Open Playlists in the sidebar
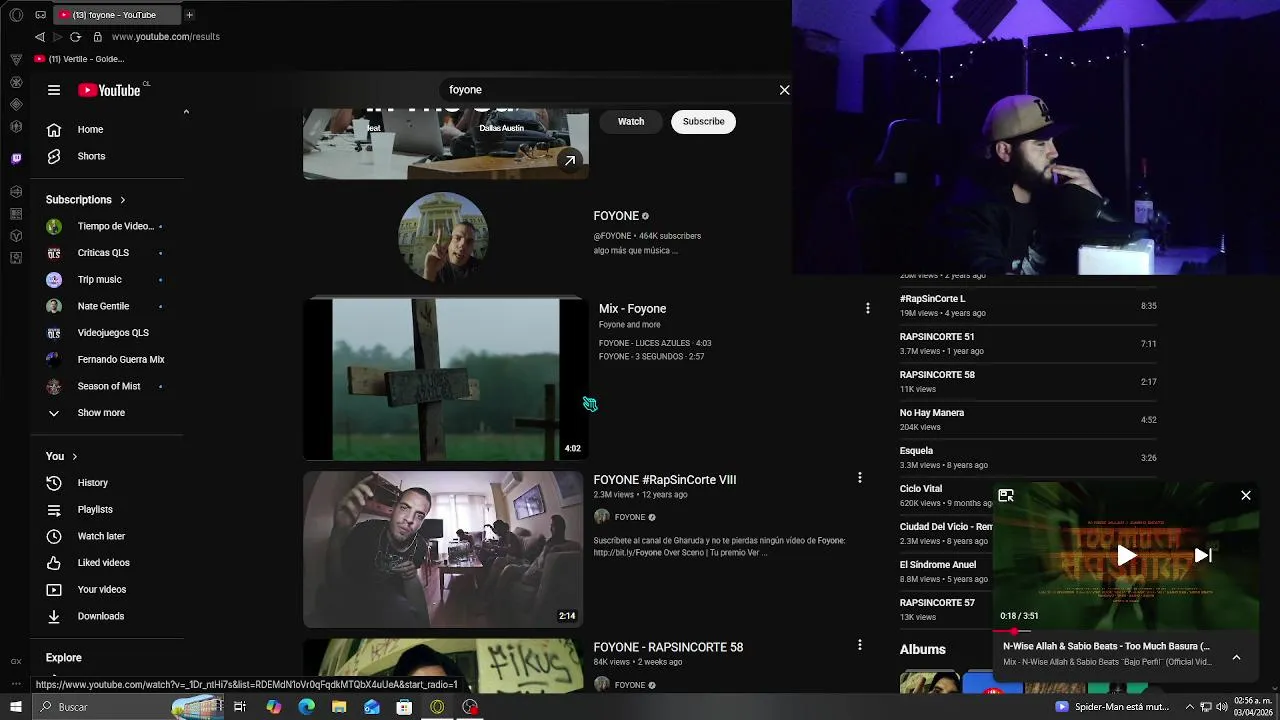This screenshot has width=1280, height=720. tap(108, 510)
